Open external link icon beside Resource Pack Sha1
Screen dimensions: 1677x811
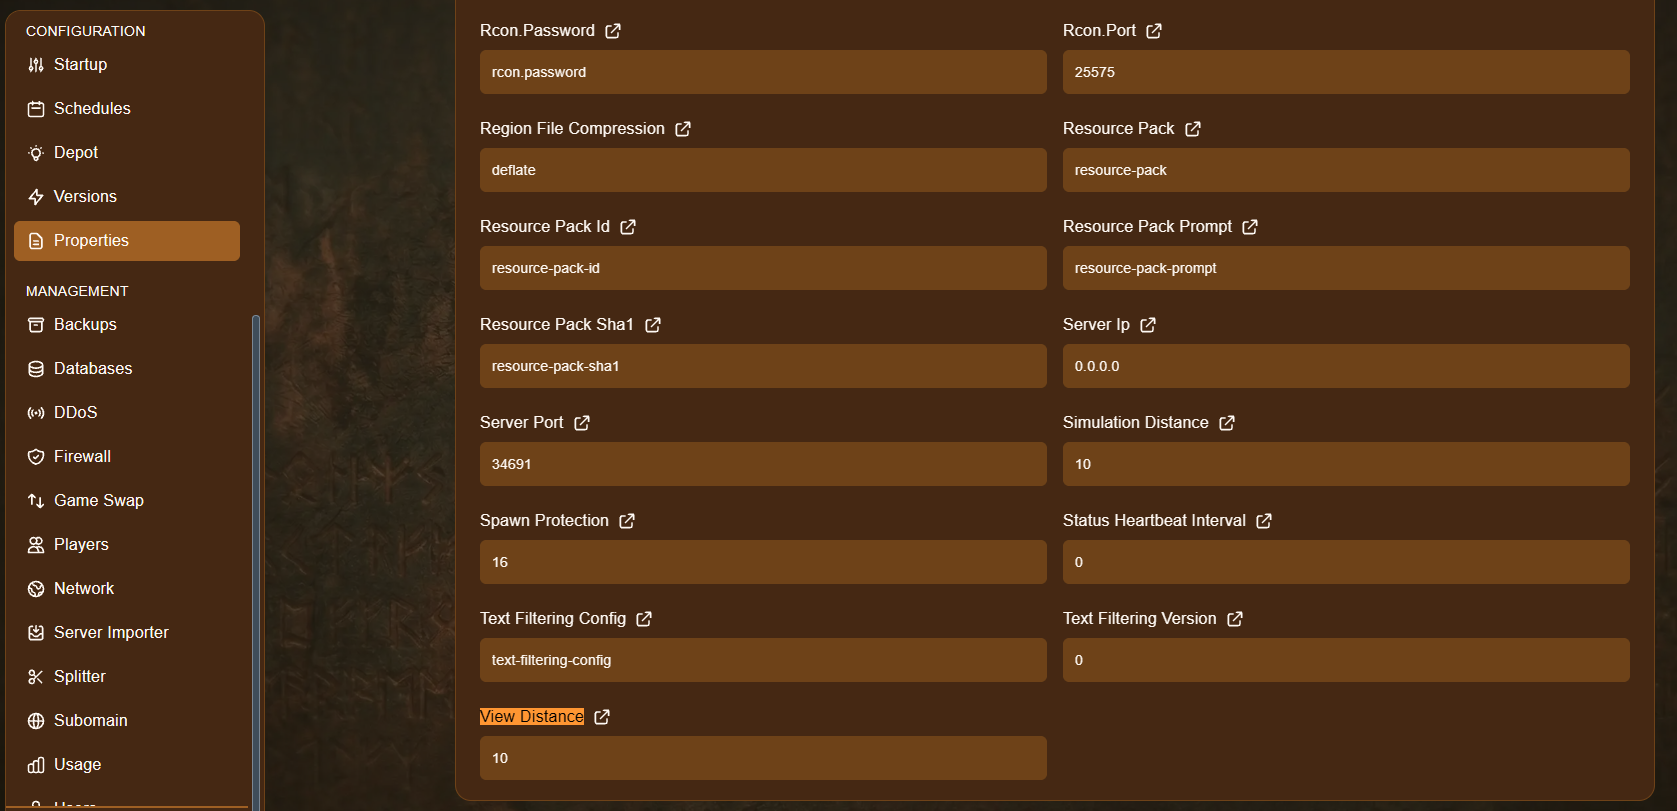tap(653, 325)
